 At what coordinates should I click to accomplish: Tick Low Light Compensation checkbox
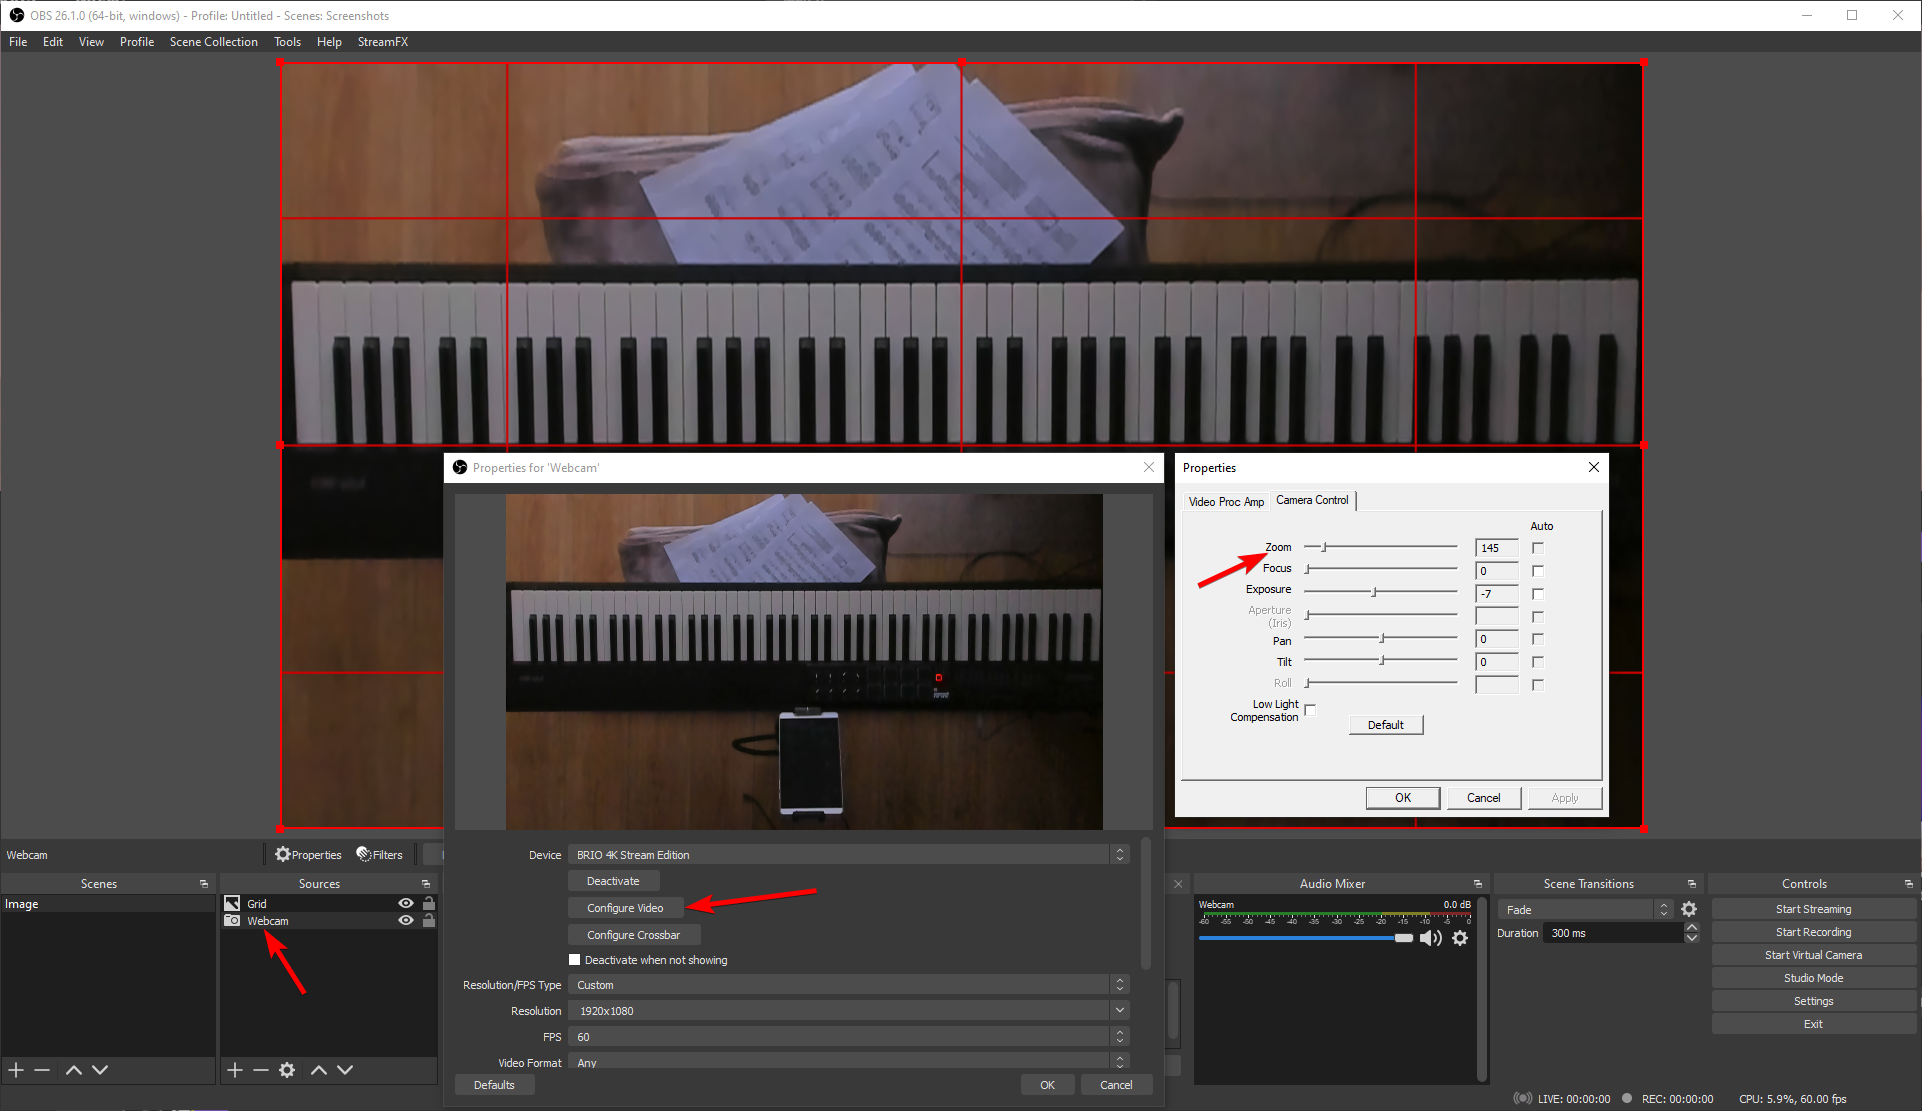click(1310, 710)
